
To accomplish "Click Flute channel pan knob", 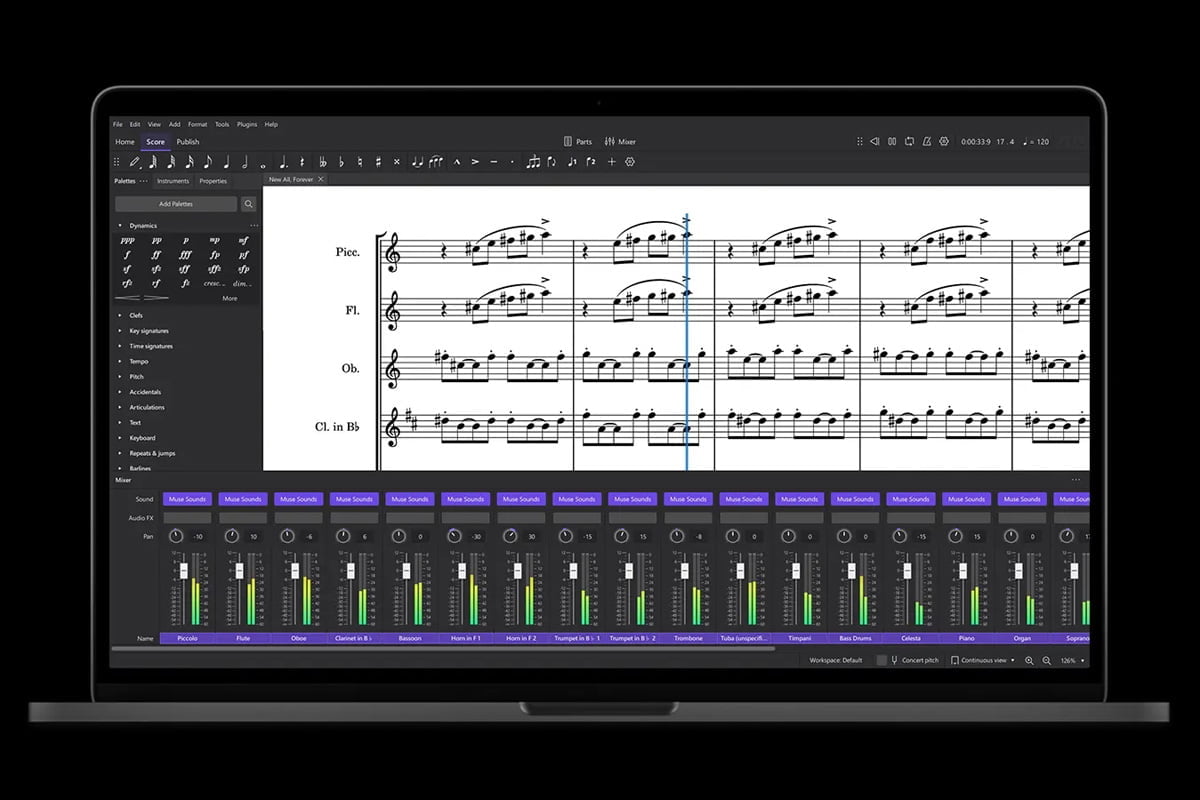I will [x=231, y=536].
